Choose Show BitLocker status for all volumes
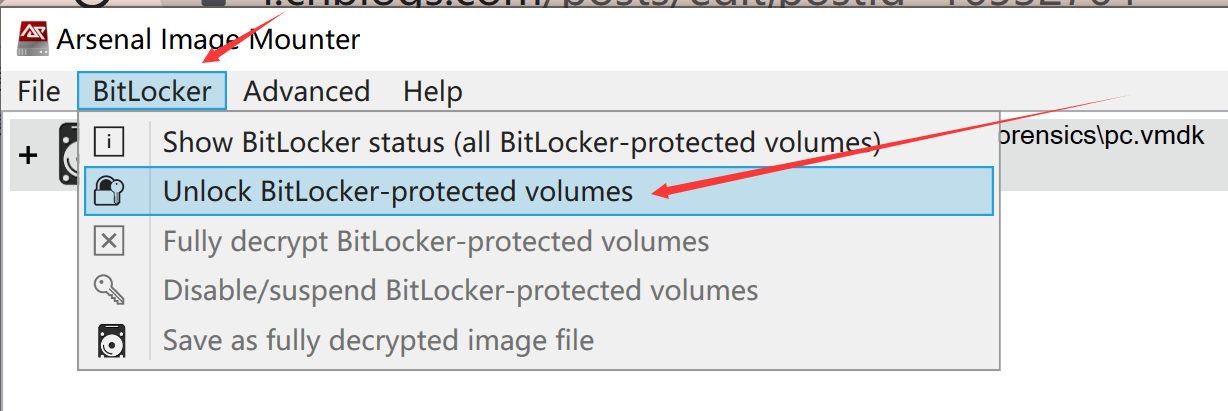 522,142
